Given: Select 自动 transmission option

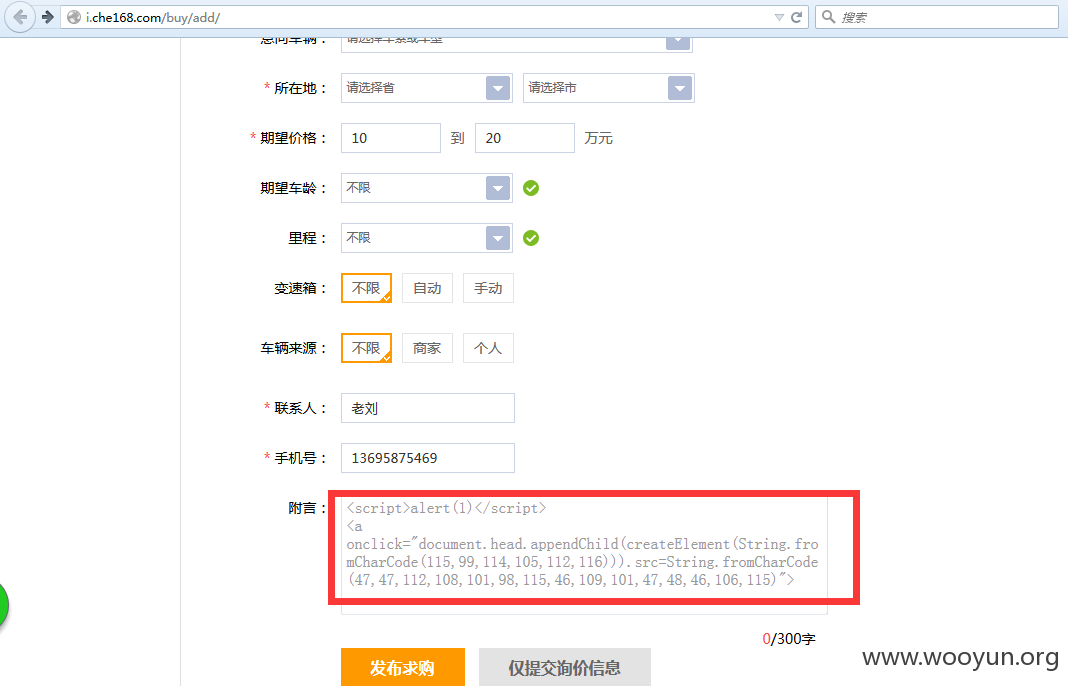Looking at the screenshot, I should 427,288.
